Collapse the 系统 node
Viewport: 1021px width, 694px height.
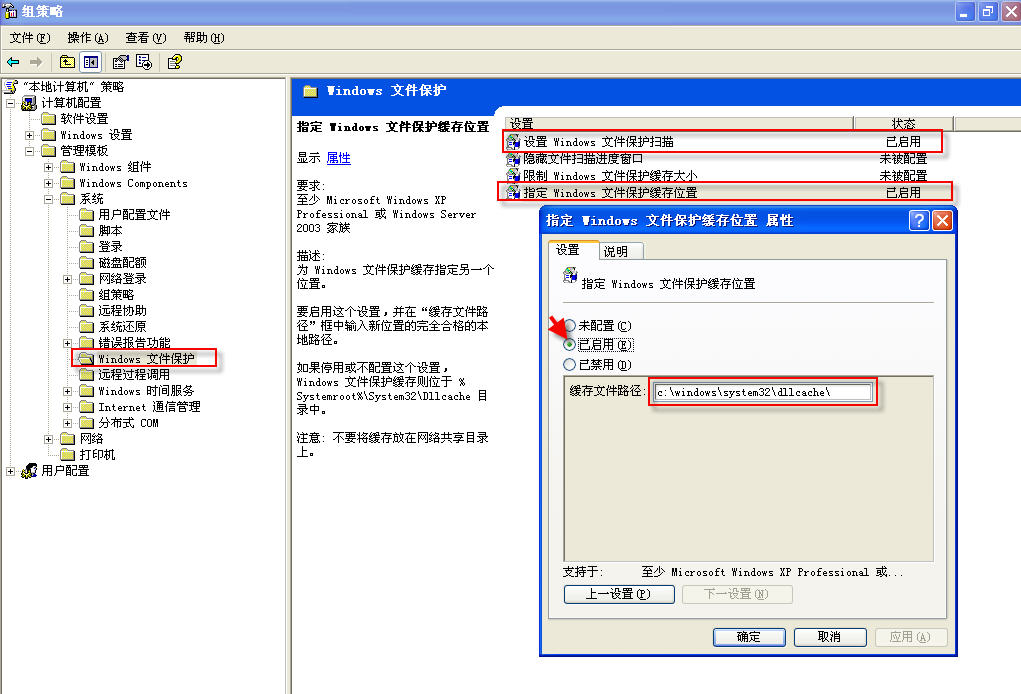48,199
